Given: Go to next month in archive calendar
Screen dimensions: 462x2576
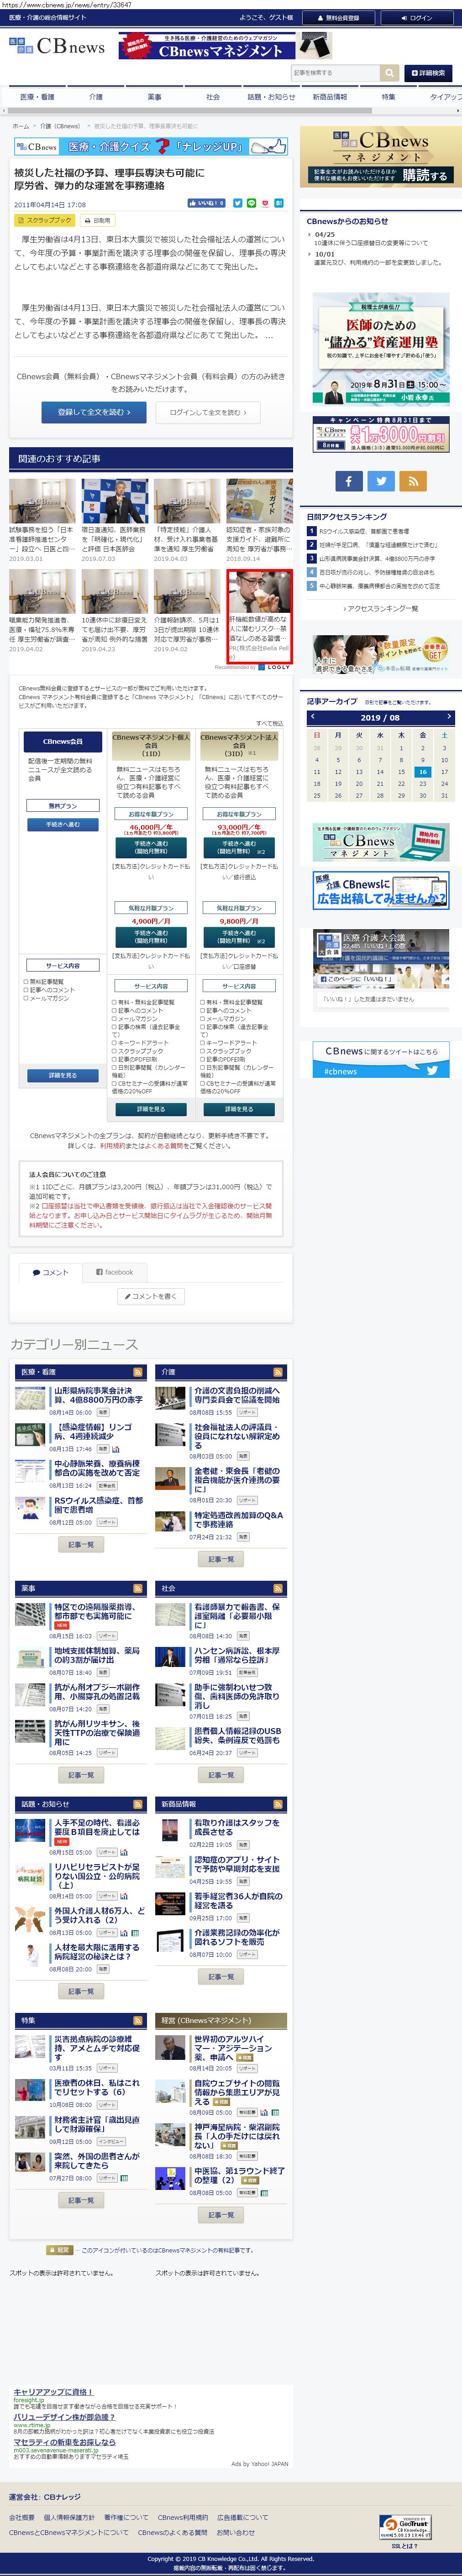Looking at the screenshot, I should 449,717.
